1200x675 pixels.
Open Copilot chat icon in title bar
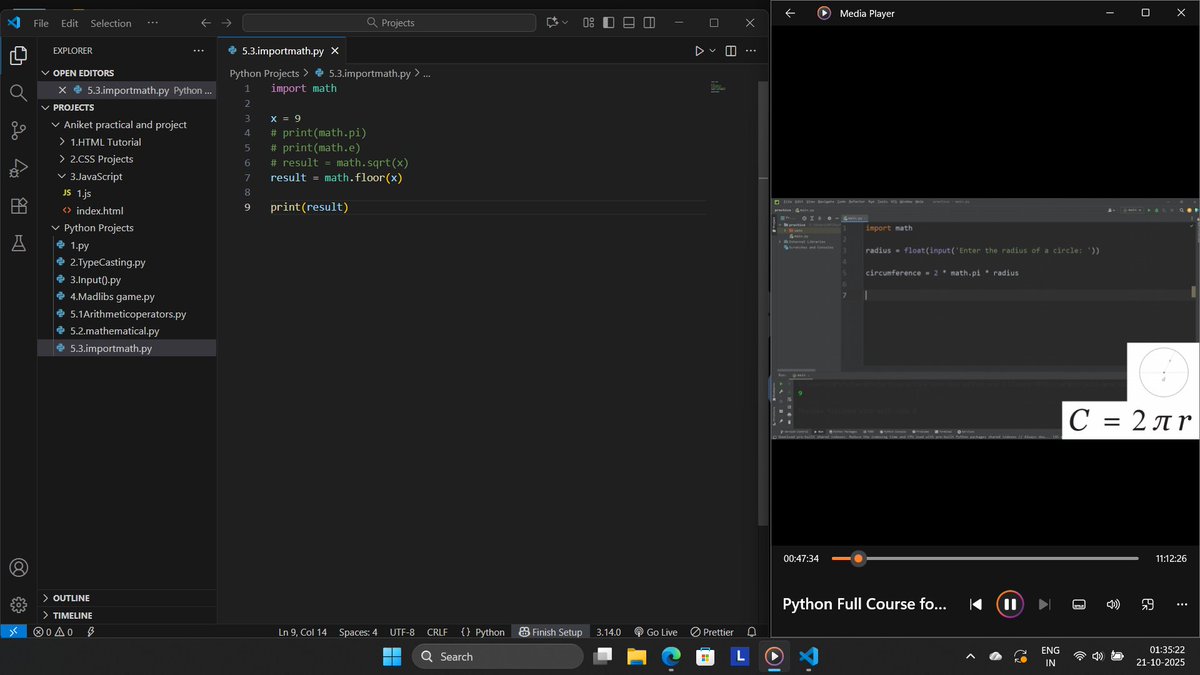tap(552, 22)
